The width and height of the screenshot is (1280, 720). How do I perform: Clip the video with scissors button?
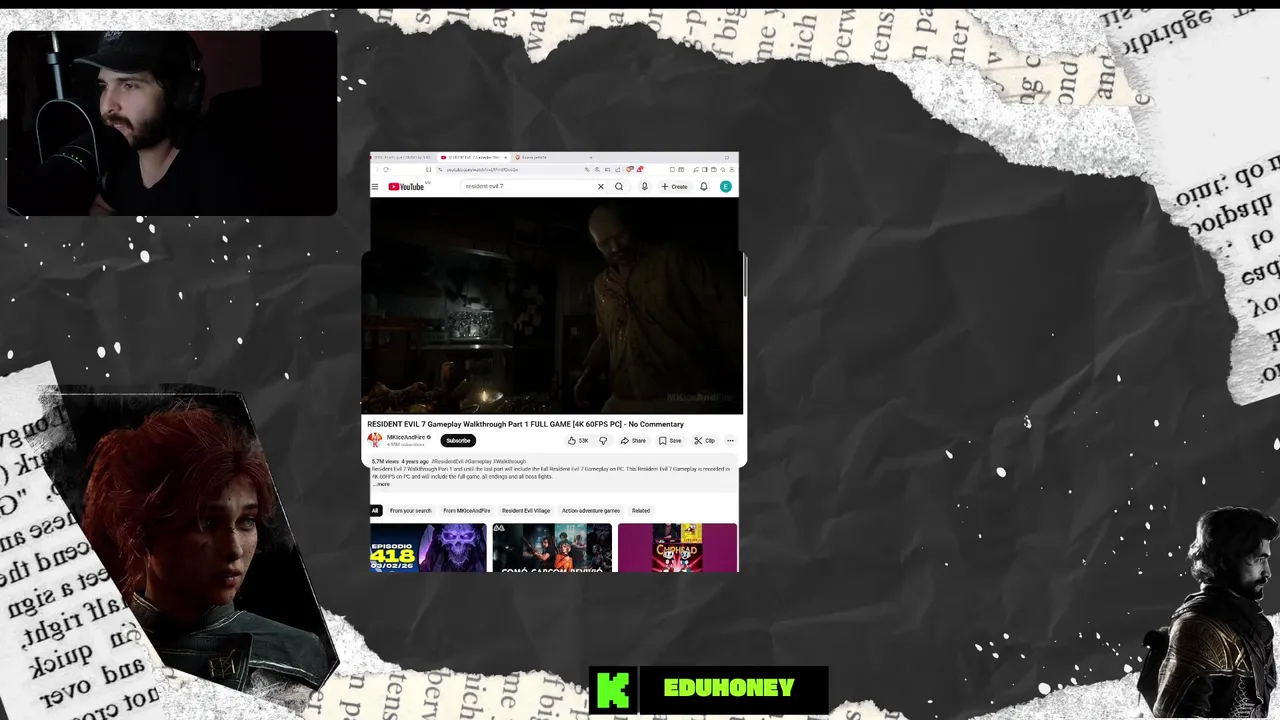pos(705,441)
